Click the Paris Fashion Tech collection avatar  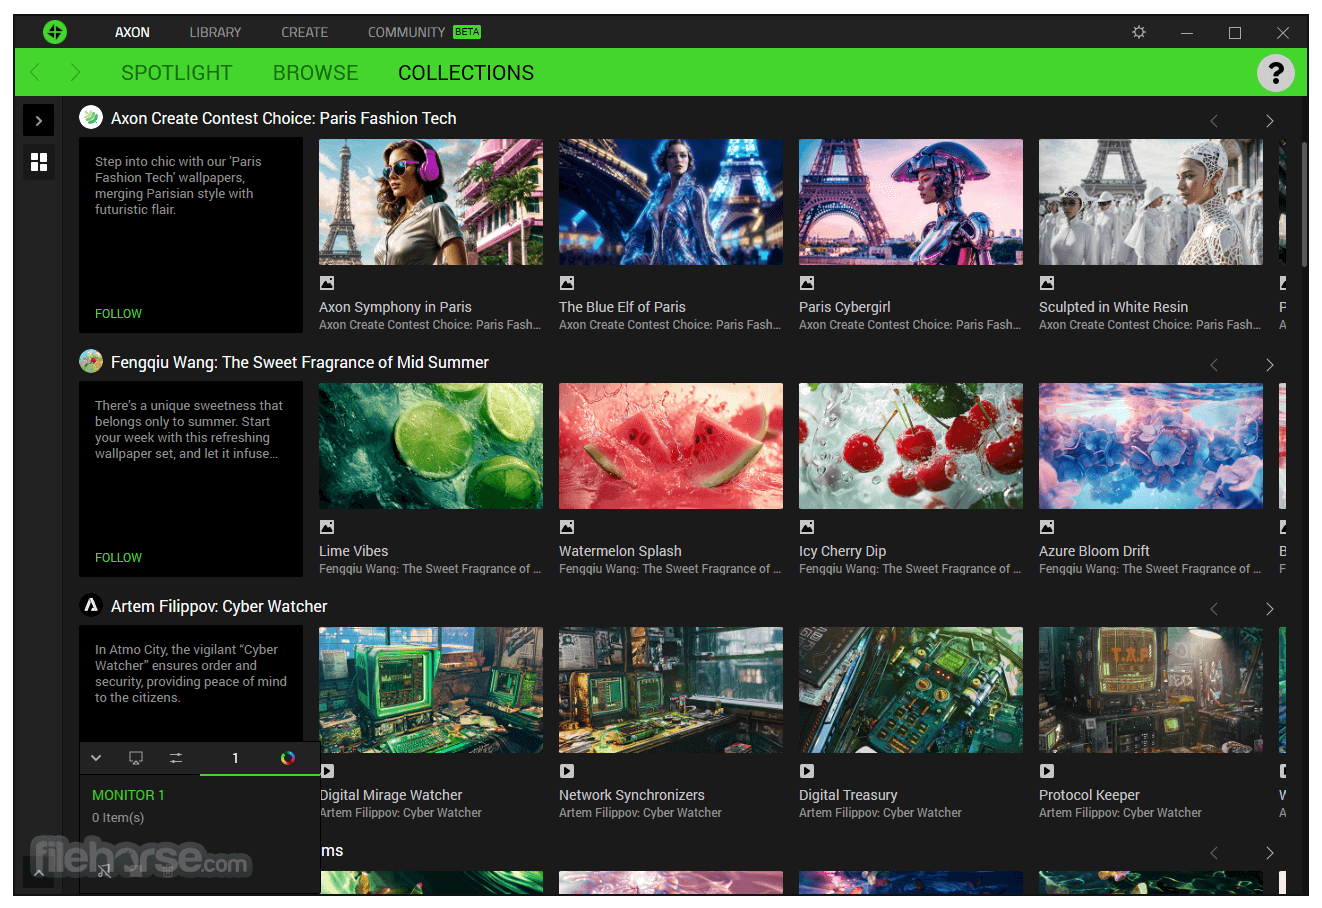(91, 117)
